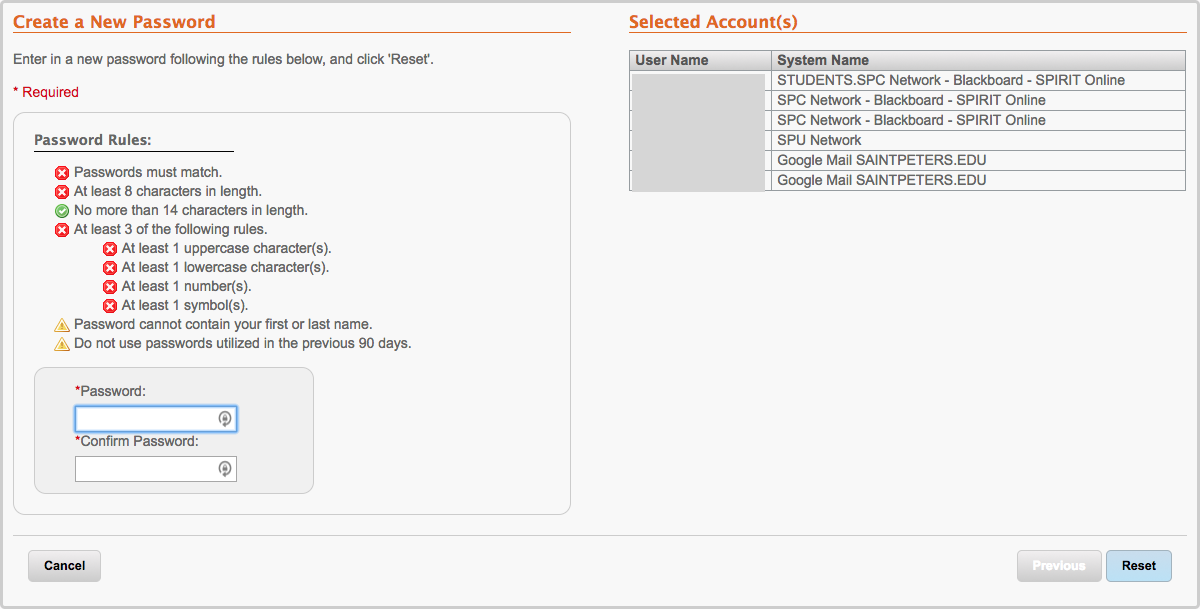Screen dimensions: 1200x609
Task: Click warning triangle beside 'cannot contain your first or last name'
Action: pyautogui.click(x=62, y=325)
